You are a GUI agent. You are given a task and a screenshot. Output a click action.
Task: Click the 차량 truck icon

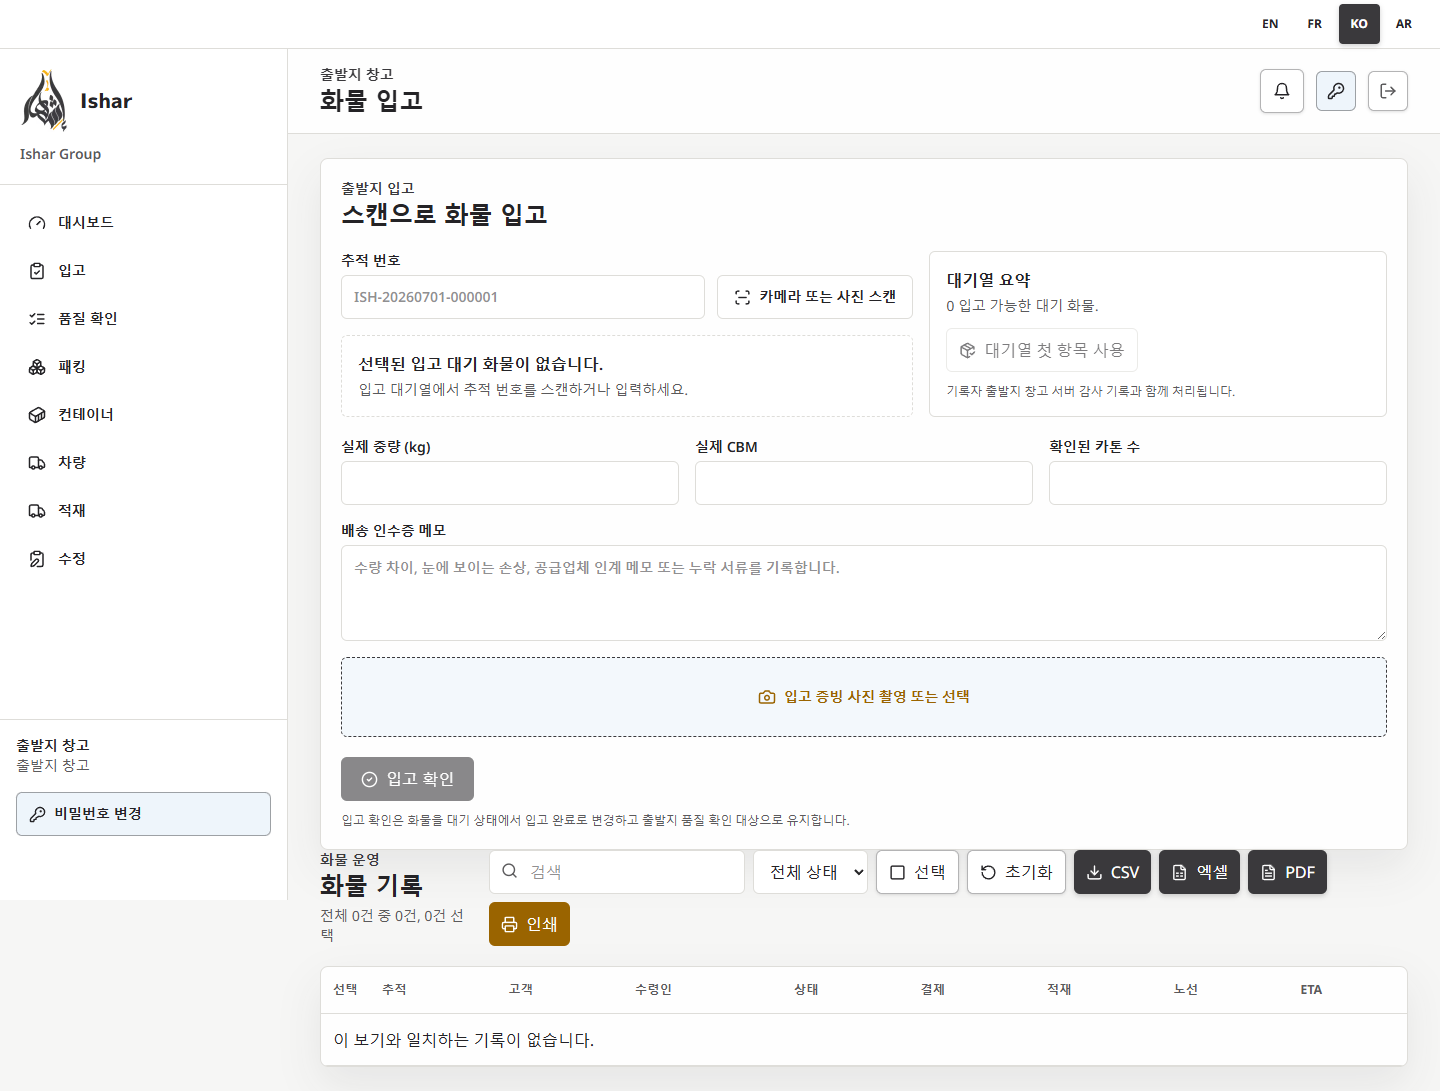coord(37,463)
